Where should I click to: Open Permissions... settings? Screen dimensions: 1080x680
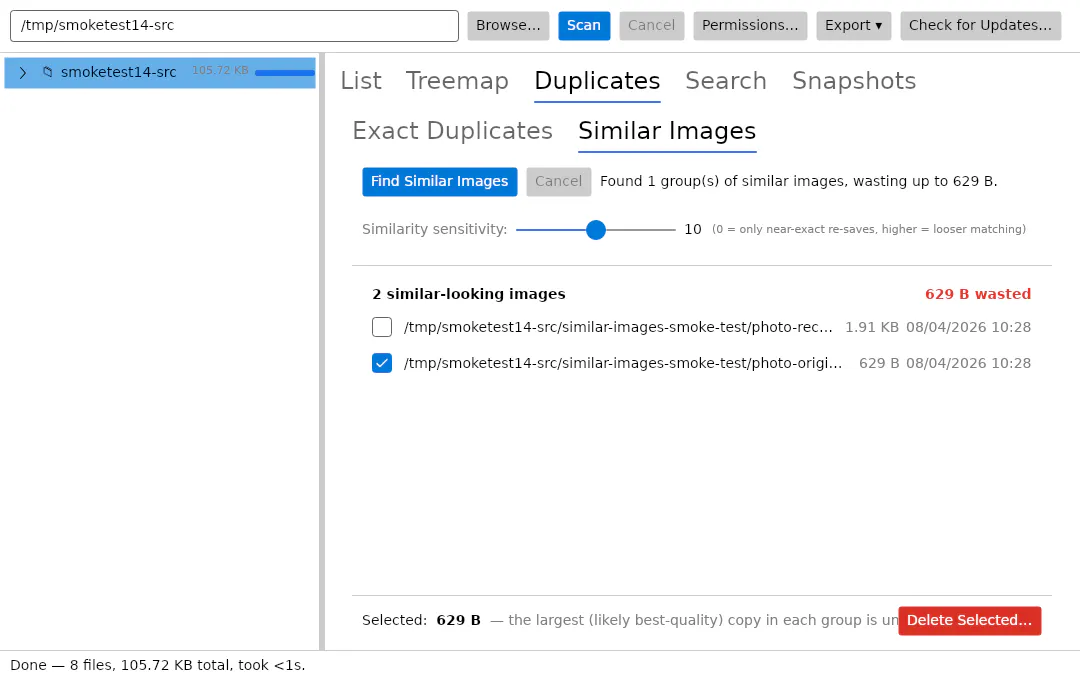750,25
